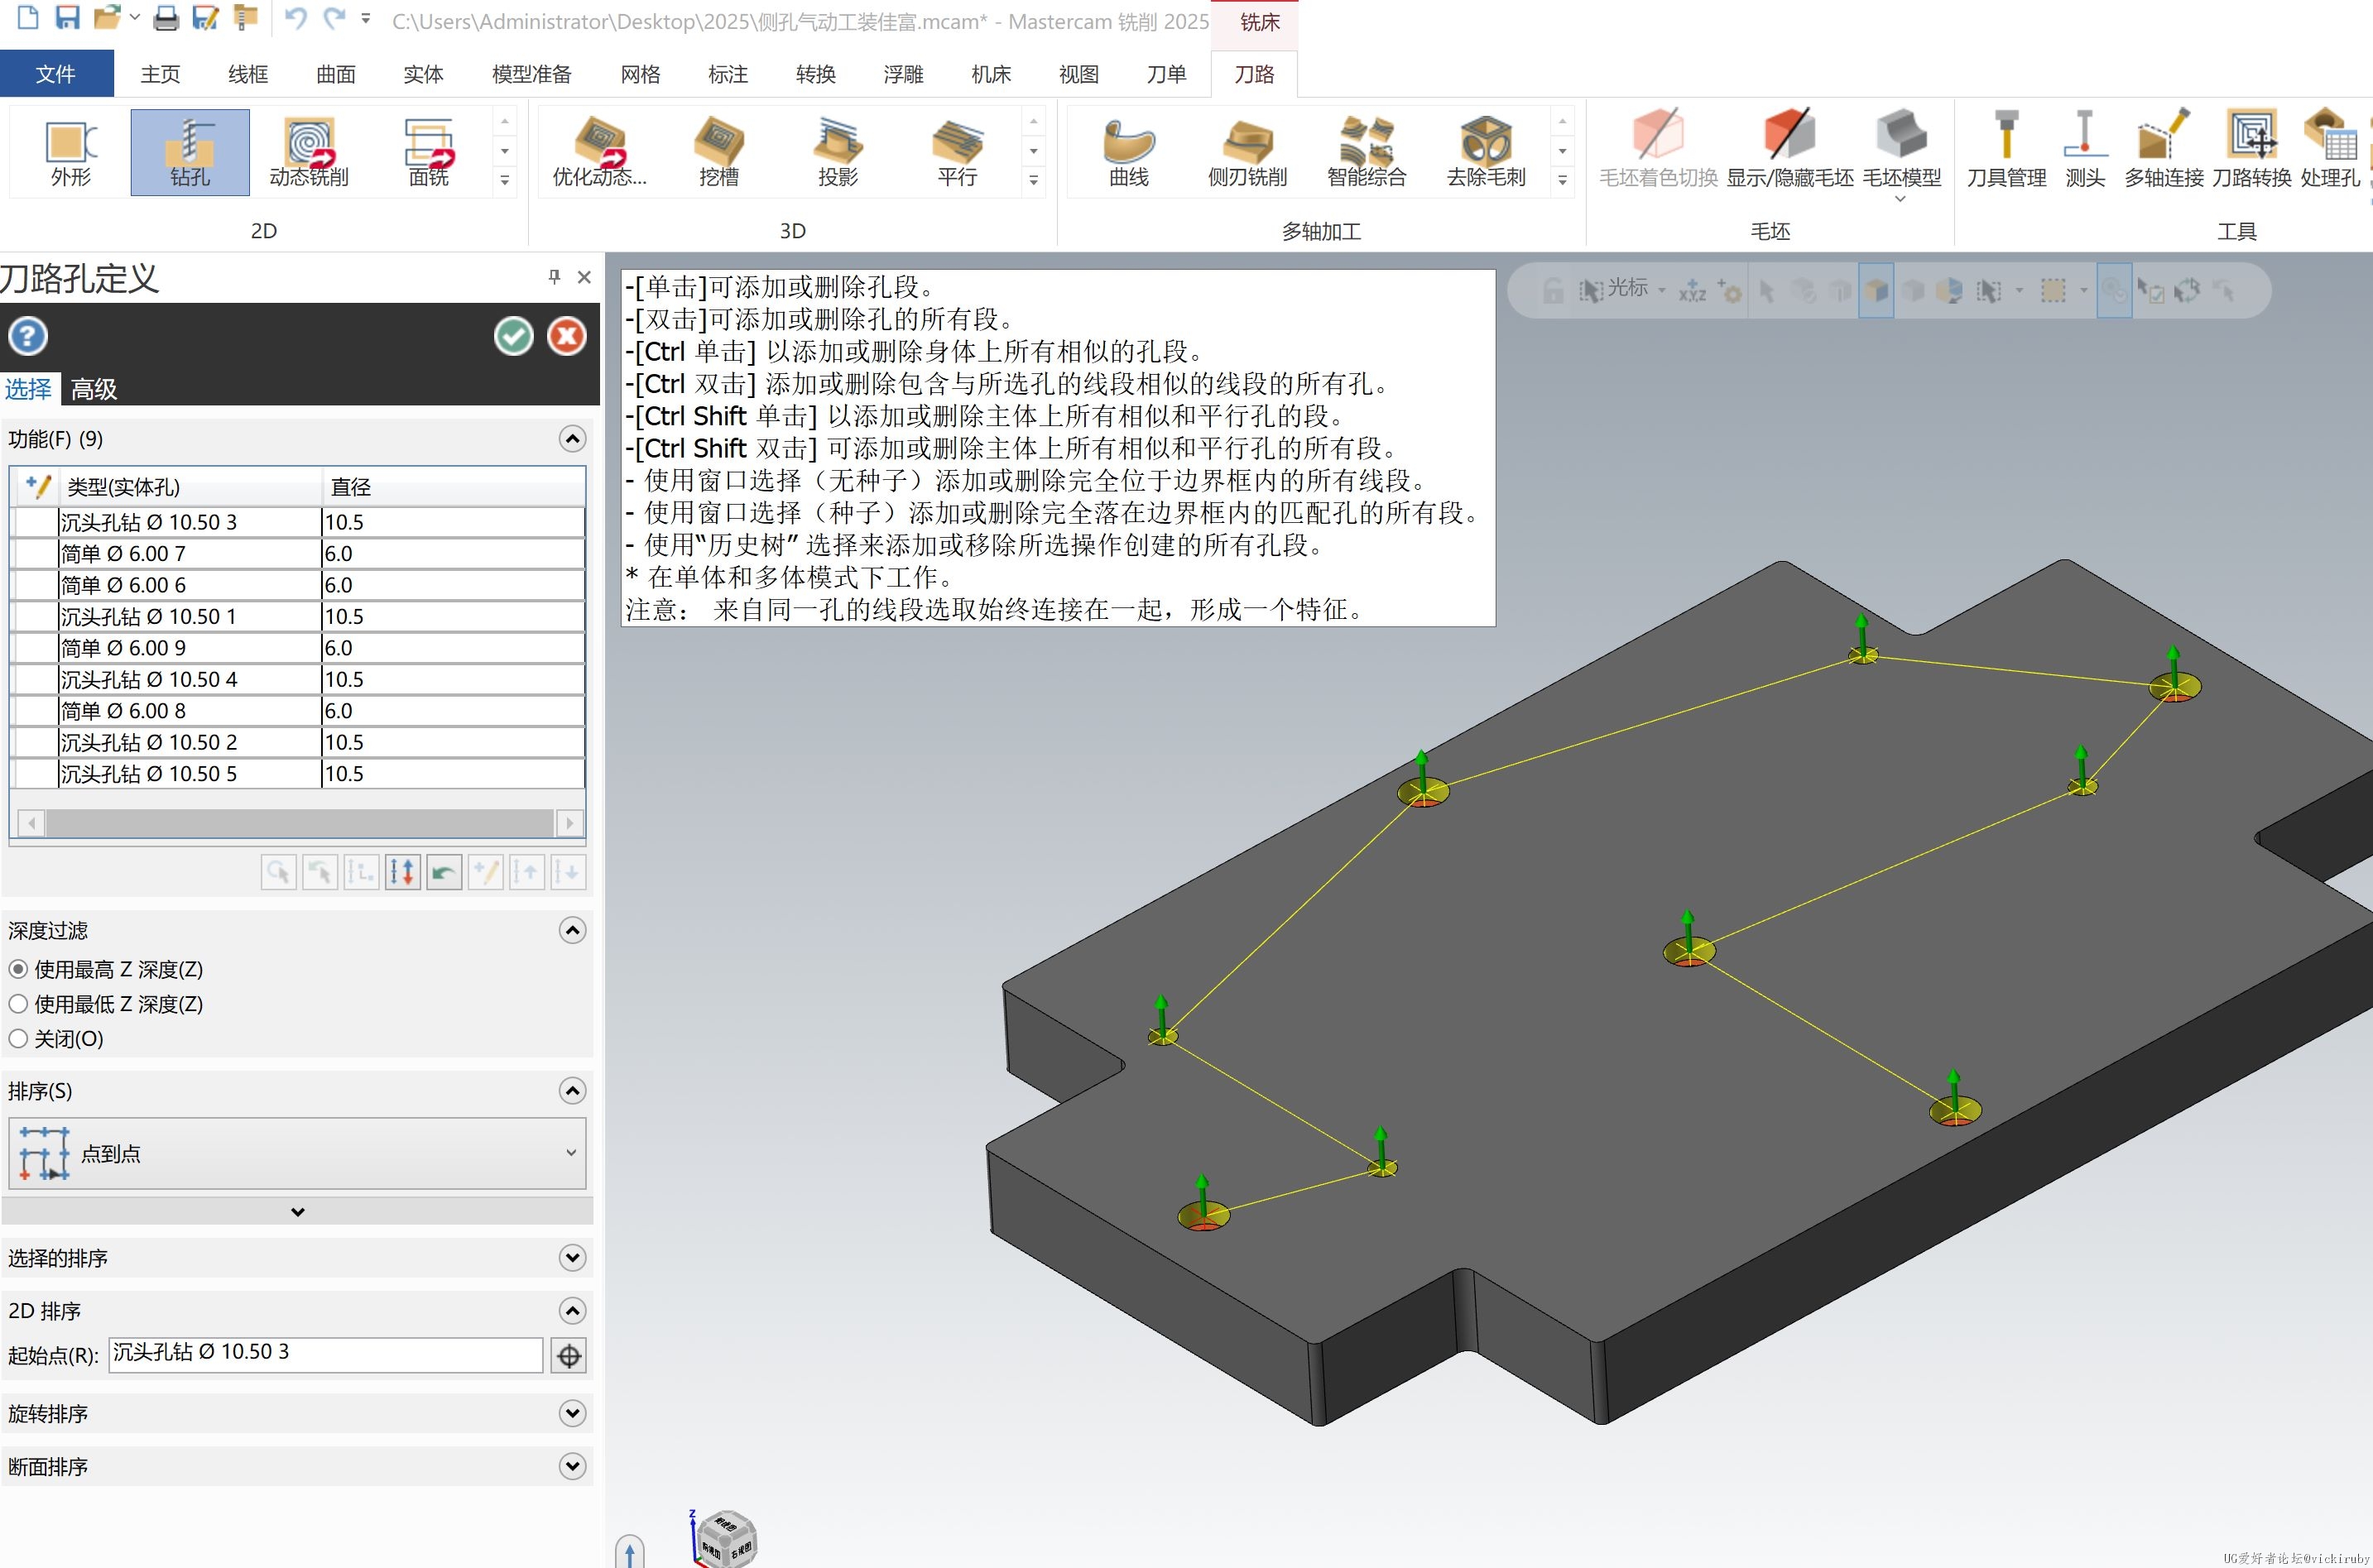Expand the 选择的排序 section

coord(572,1258)
